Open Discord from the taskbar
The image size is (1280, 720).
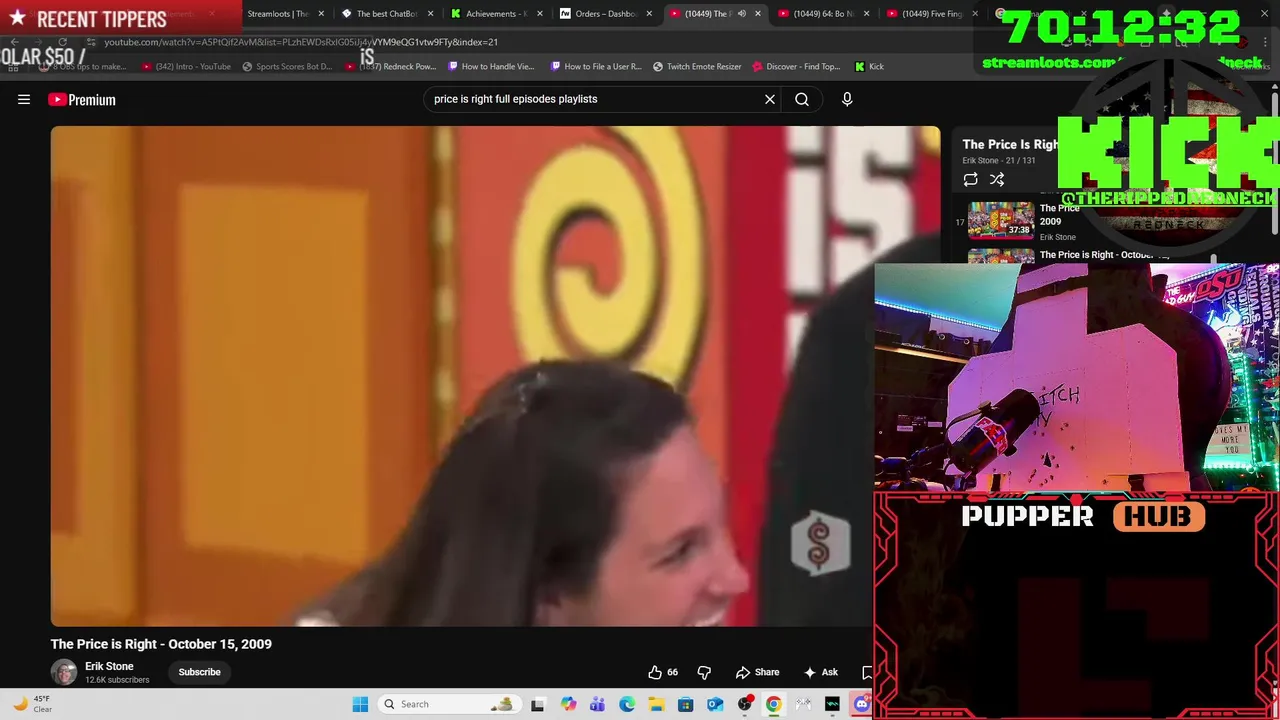[861, 704]
